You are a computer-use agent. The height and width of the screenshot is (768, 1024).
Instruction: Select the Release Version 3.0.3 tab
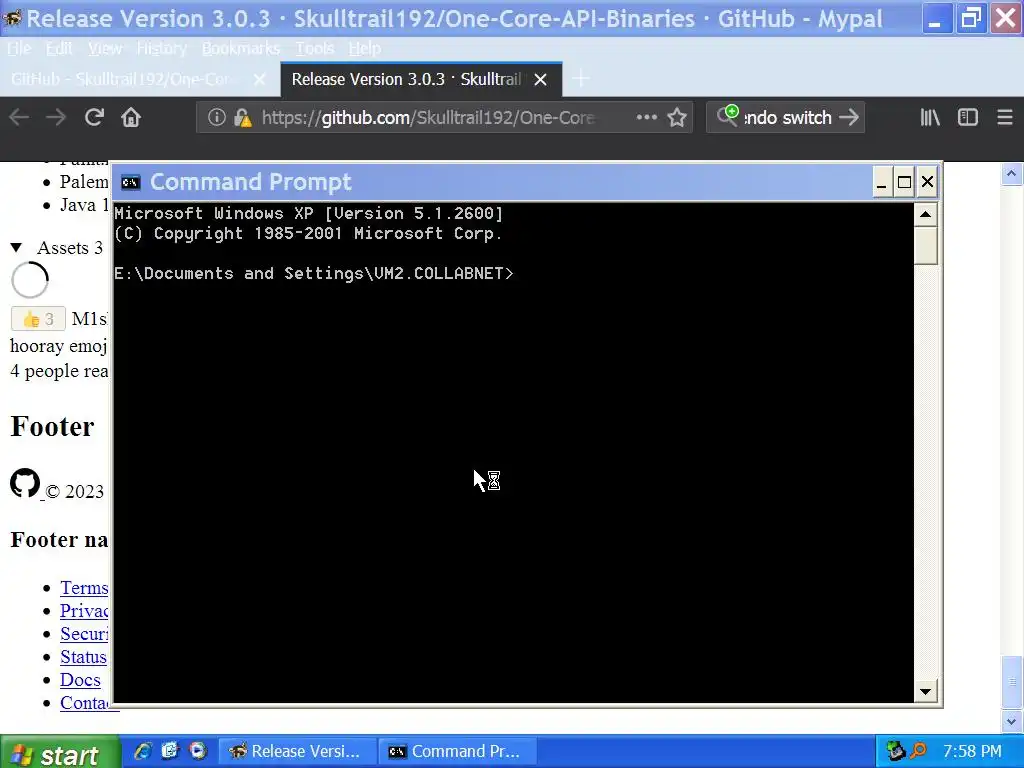pos(421,80)
